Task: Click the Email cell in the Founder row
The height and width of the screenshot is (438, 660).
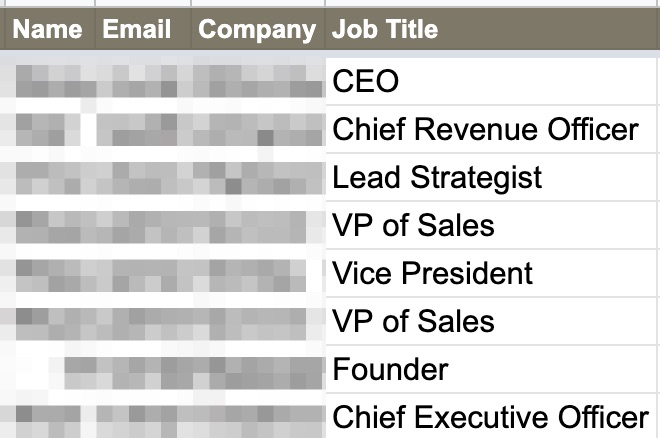Action: [x=142, y=369]
